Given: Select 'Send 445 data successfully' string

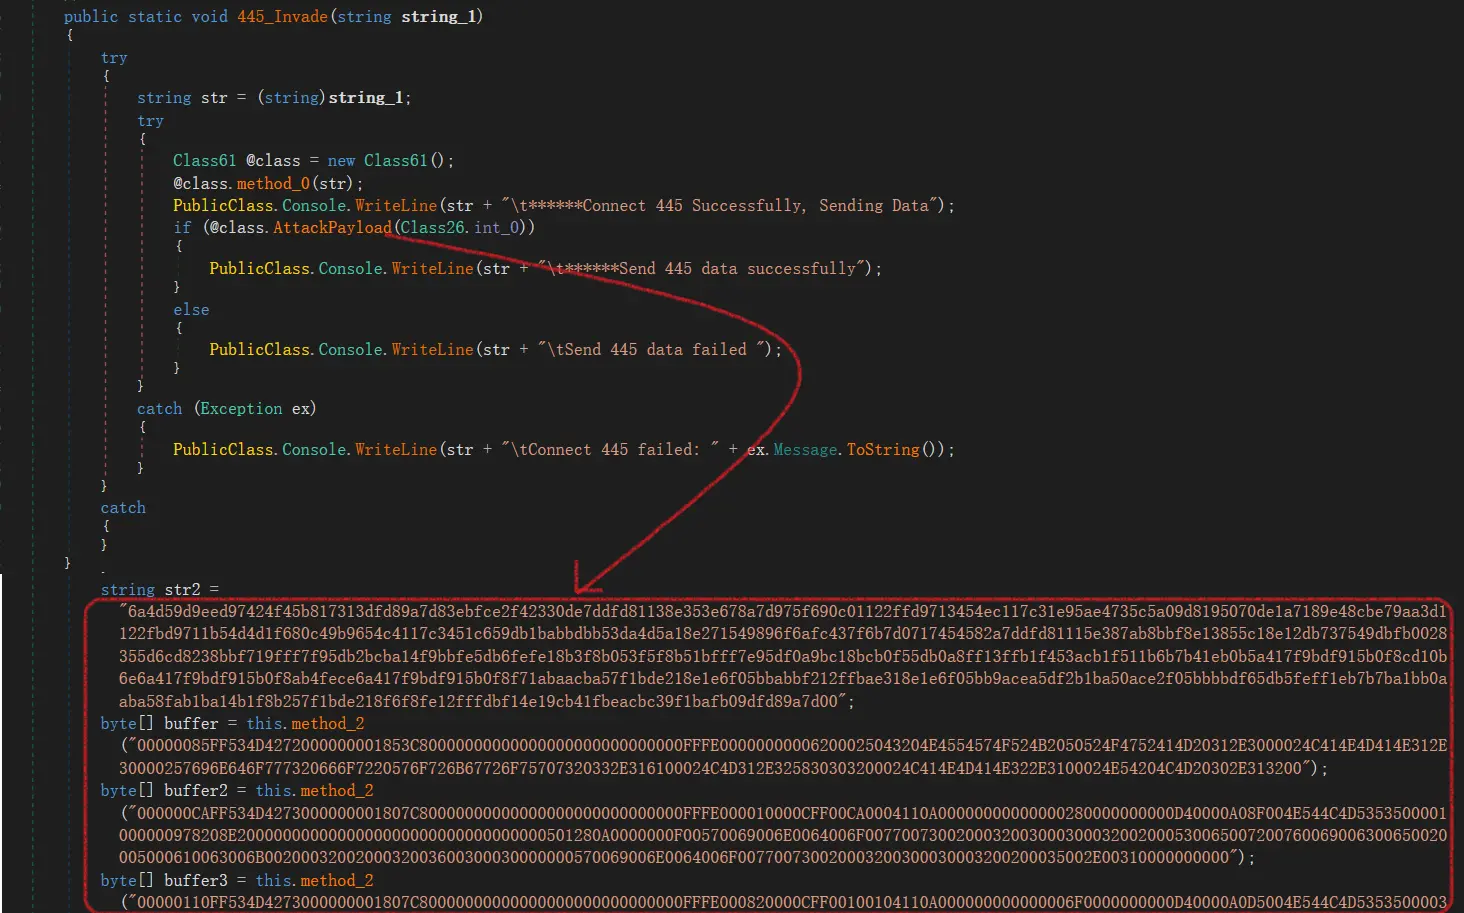Looking at the screenshot, I should pyautogui.click(x=737, y=269).
